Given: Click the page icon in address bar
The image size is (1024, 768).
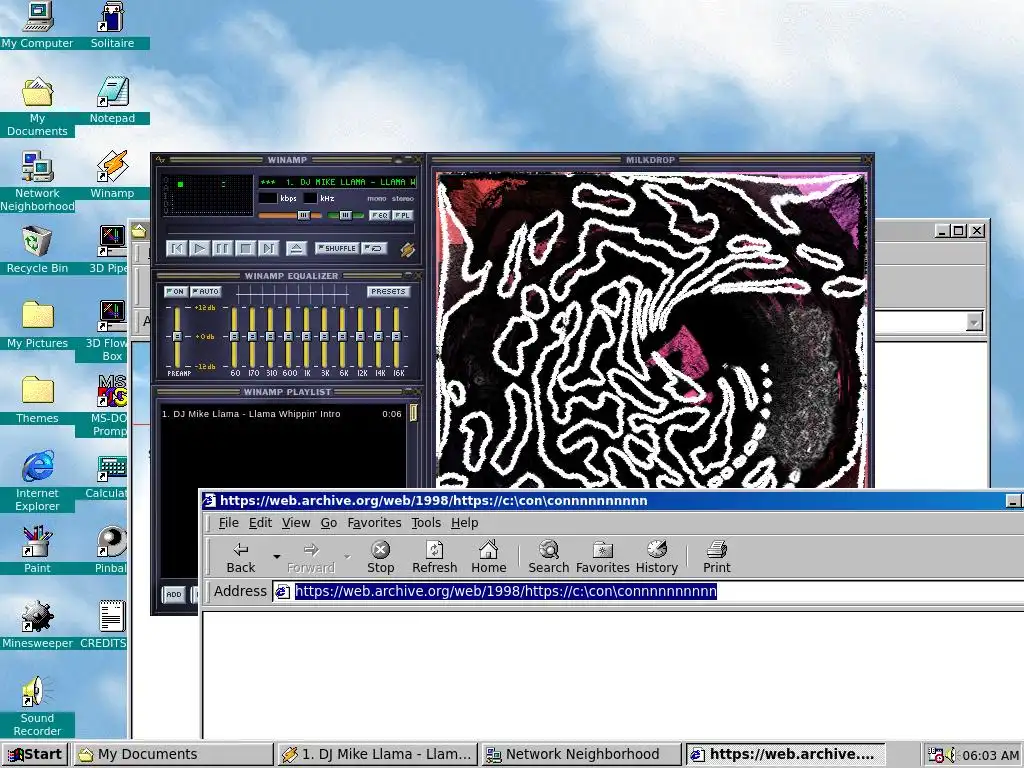Looking at the screenshot, I should click(x=283, y=592).
